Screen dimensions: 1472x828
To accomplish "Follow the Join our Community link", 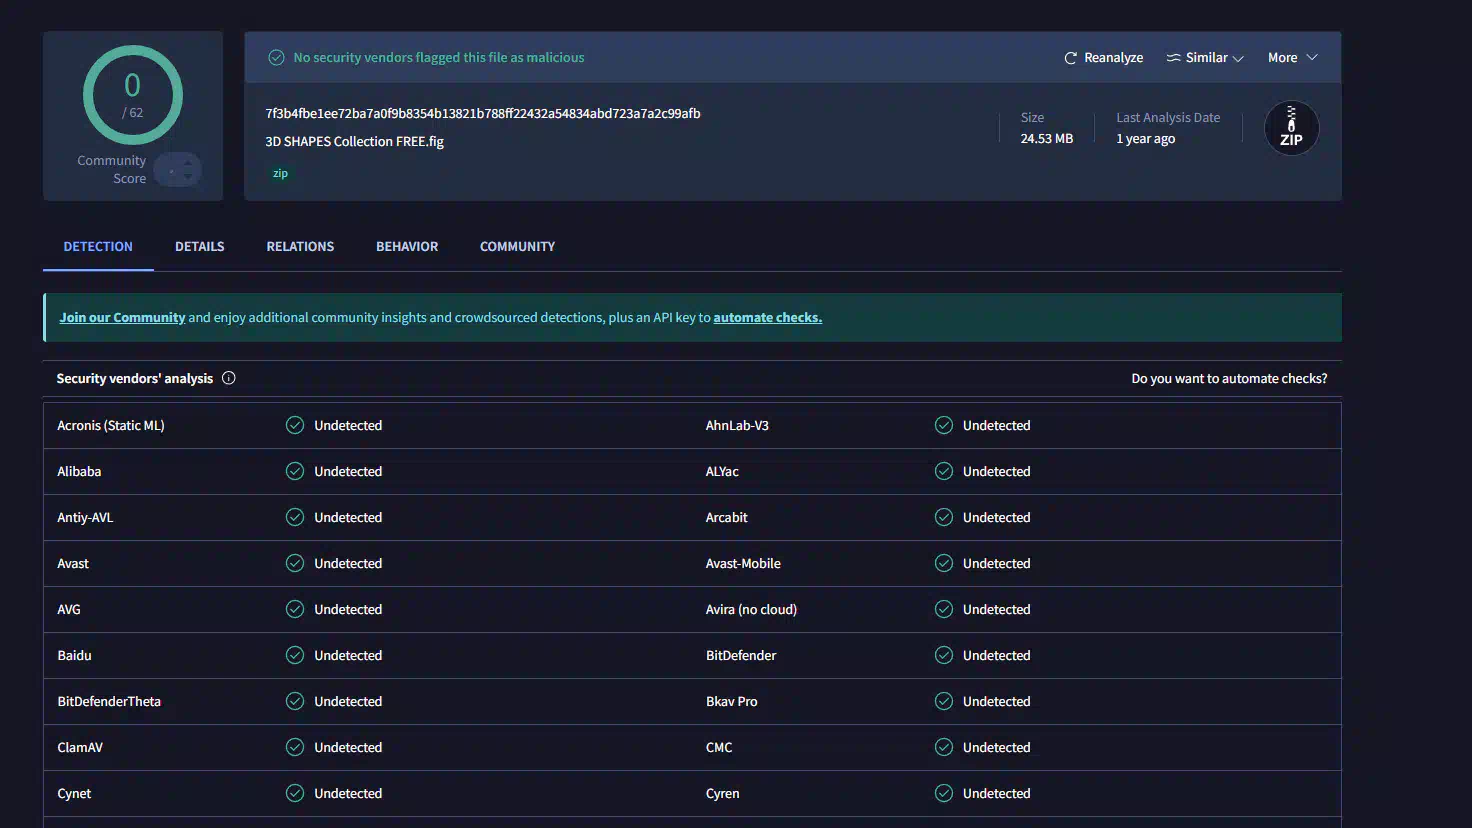I will tap(122, 317).
